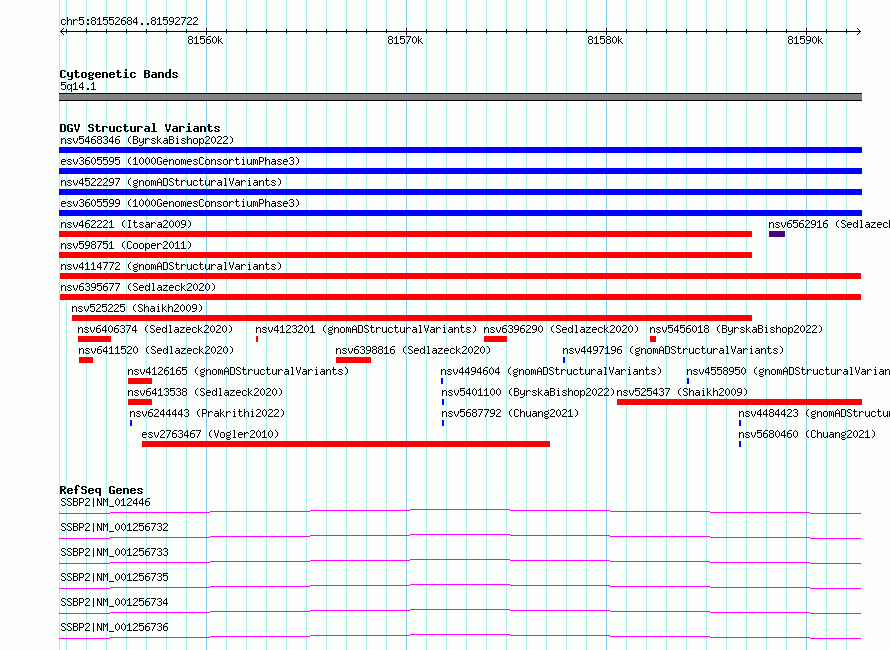The height and width of the screenshot is (650, 890).
Task: Open the nsv462221 (Itsara2009) variant label
Action: [x=126, y=224]
